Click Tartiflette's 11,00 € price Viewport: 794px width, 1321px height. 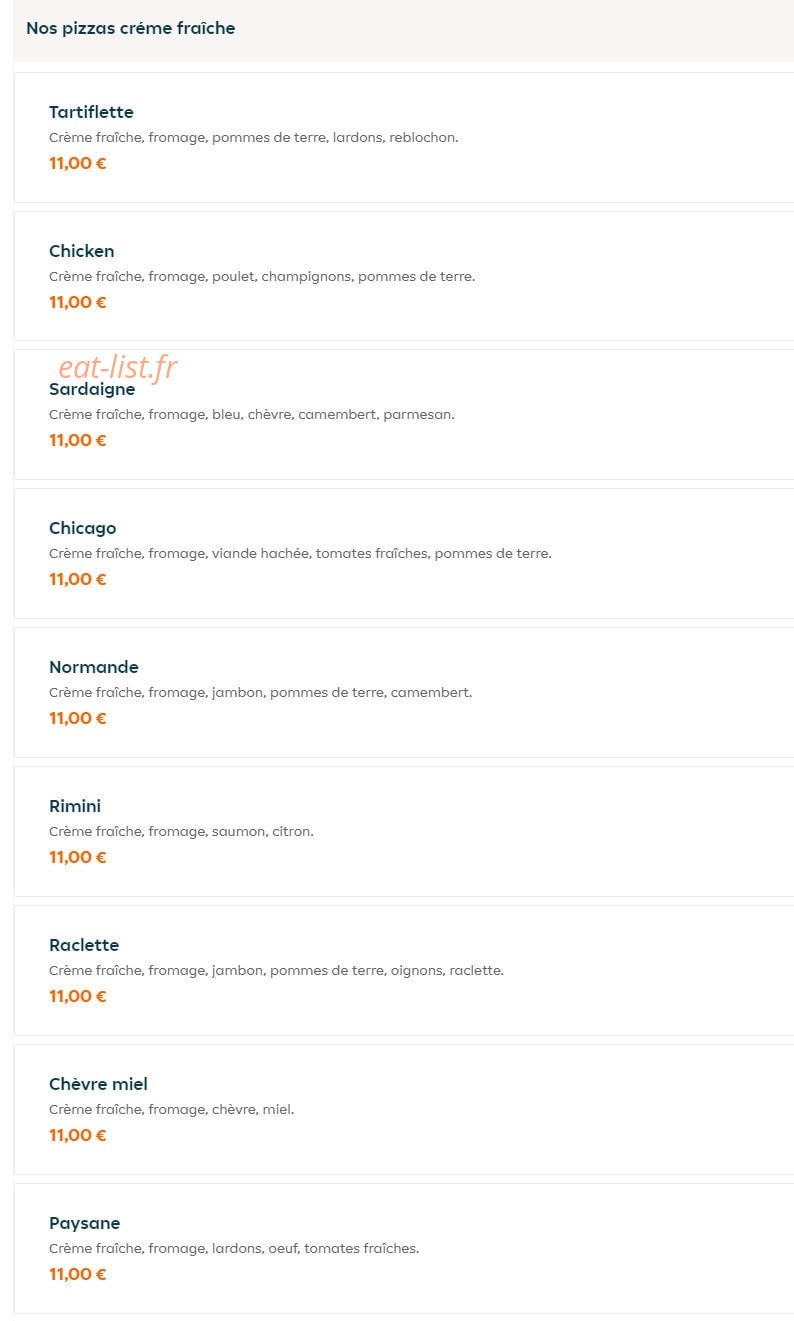pyautogui.click(x=77, y=163)
